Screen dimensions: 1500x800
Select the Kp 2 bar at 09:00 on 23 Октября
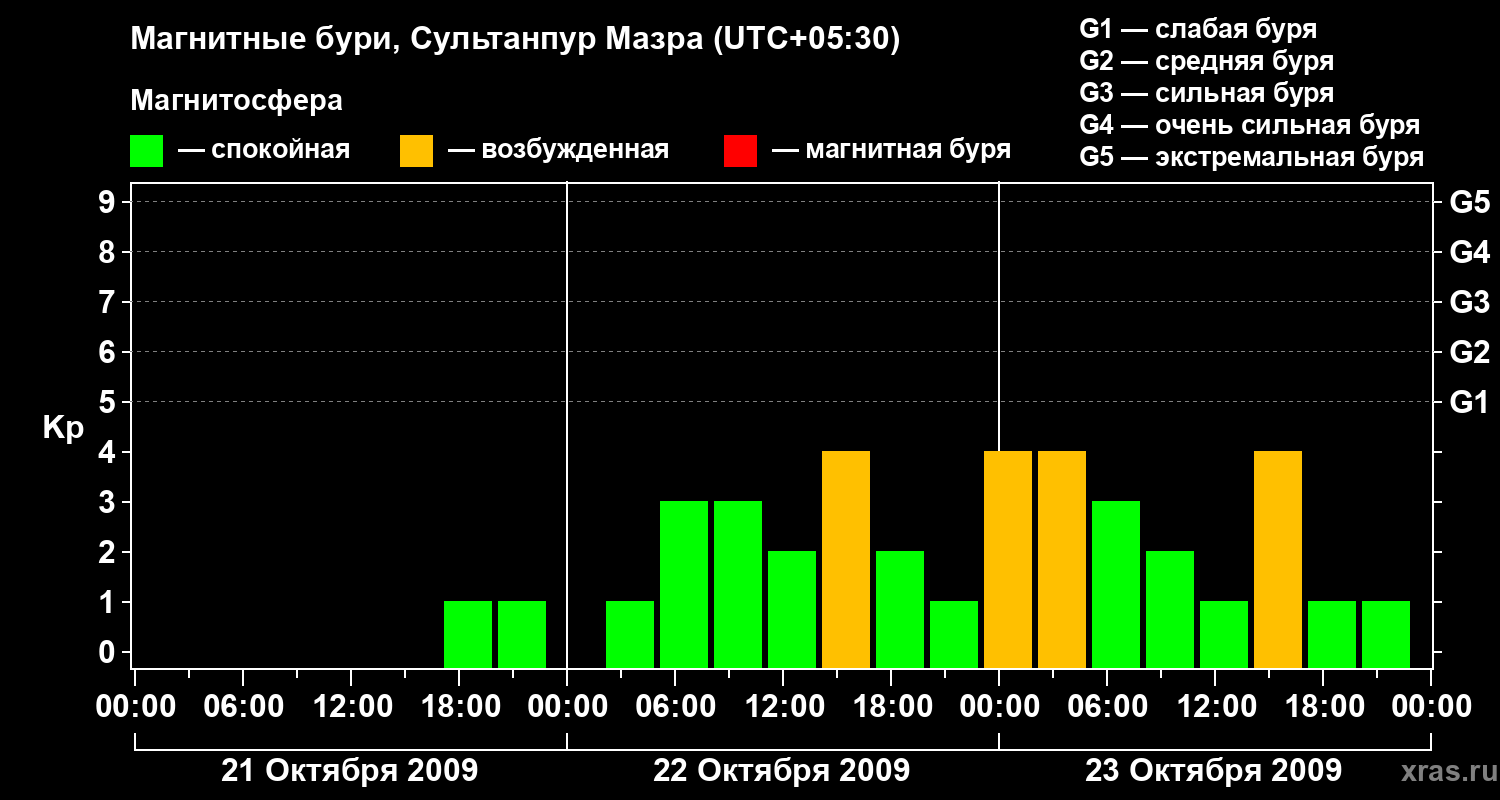(x=1170, y=609)
